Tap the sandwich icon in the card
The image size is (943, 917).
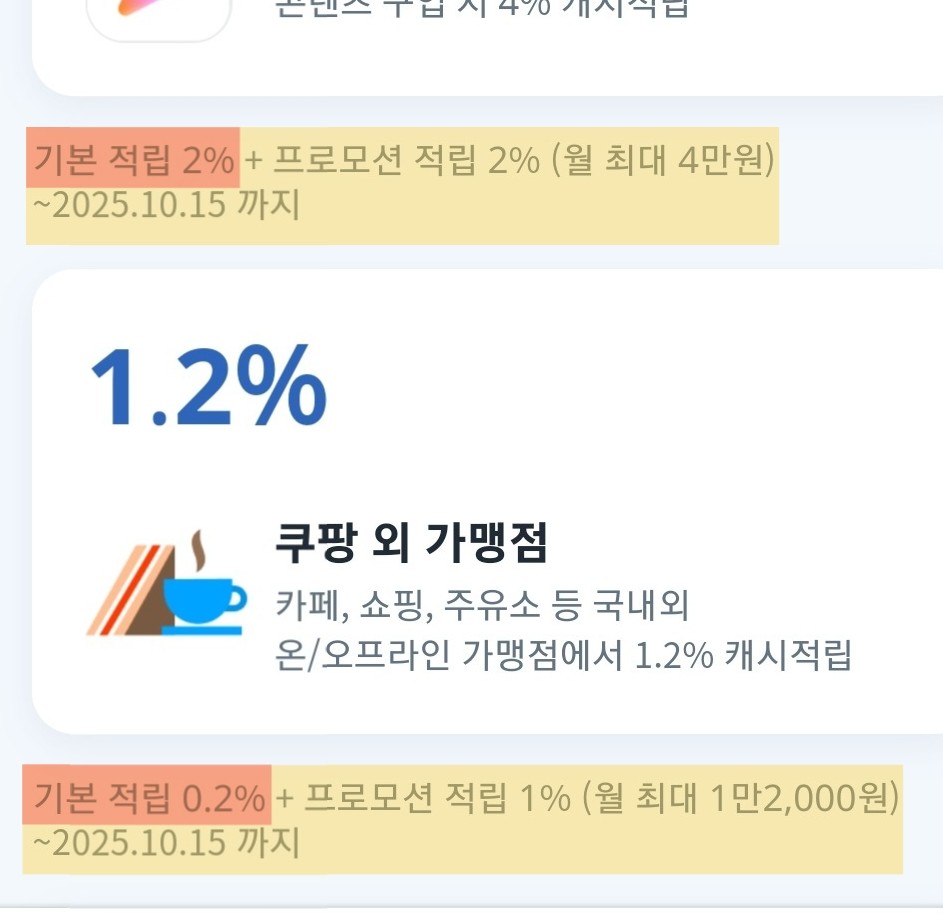pyautogui.click(x=132, y=589)
